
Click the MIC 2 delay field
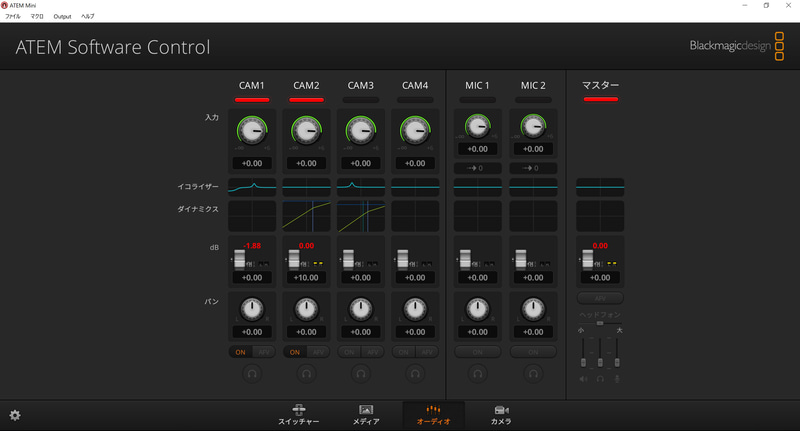coord(533,168)
